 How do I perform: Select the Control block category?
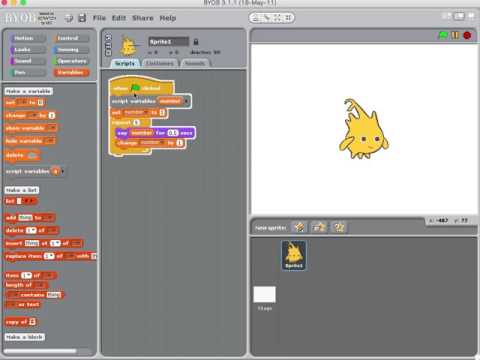71,38
